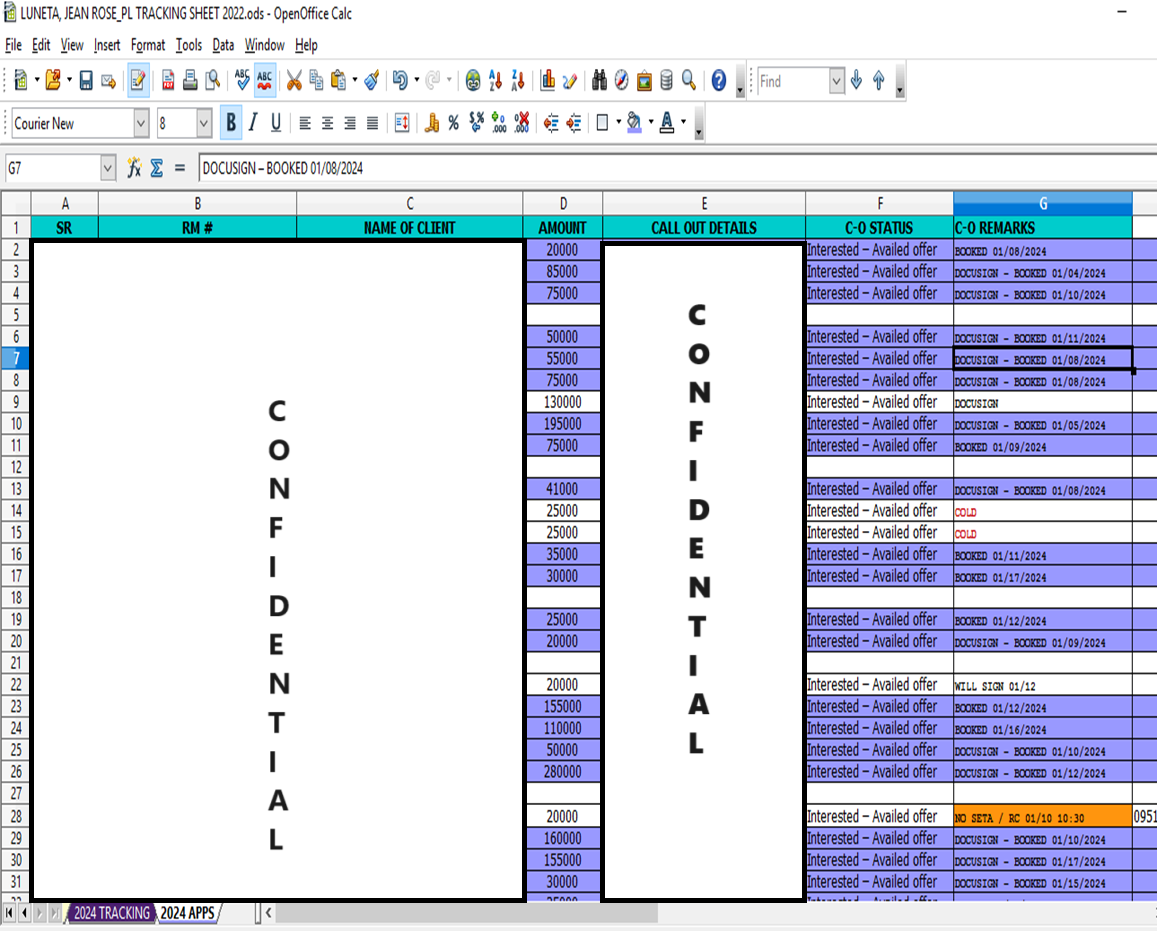
Task: Open the Find history dropdown
Action: (836, 80)
